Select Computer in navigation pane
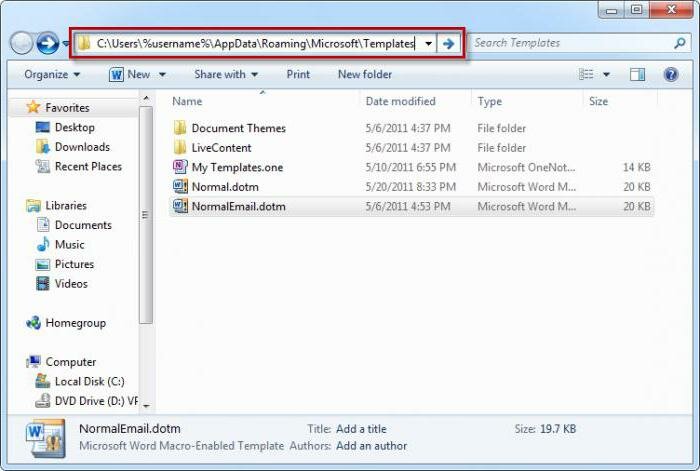Image resolution: width=700 pixels, height=471 pixels. tap(71, 362)
